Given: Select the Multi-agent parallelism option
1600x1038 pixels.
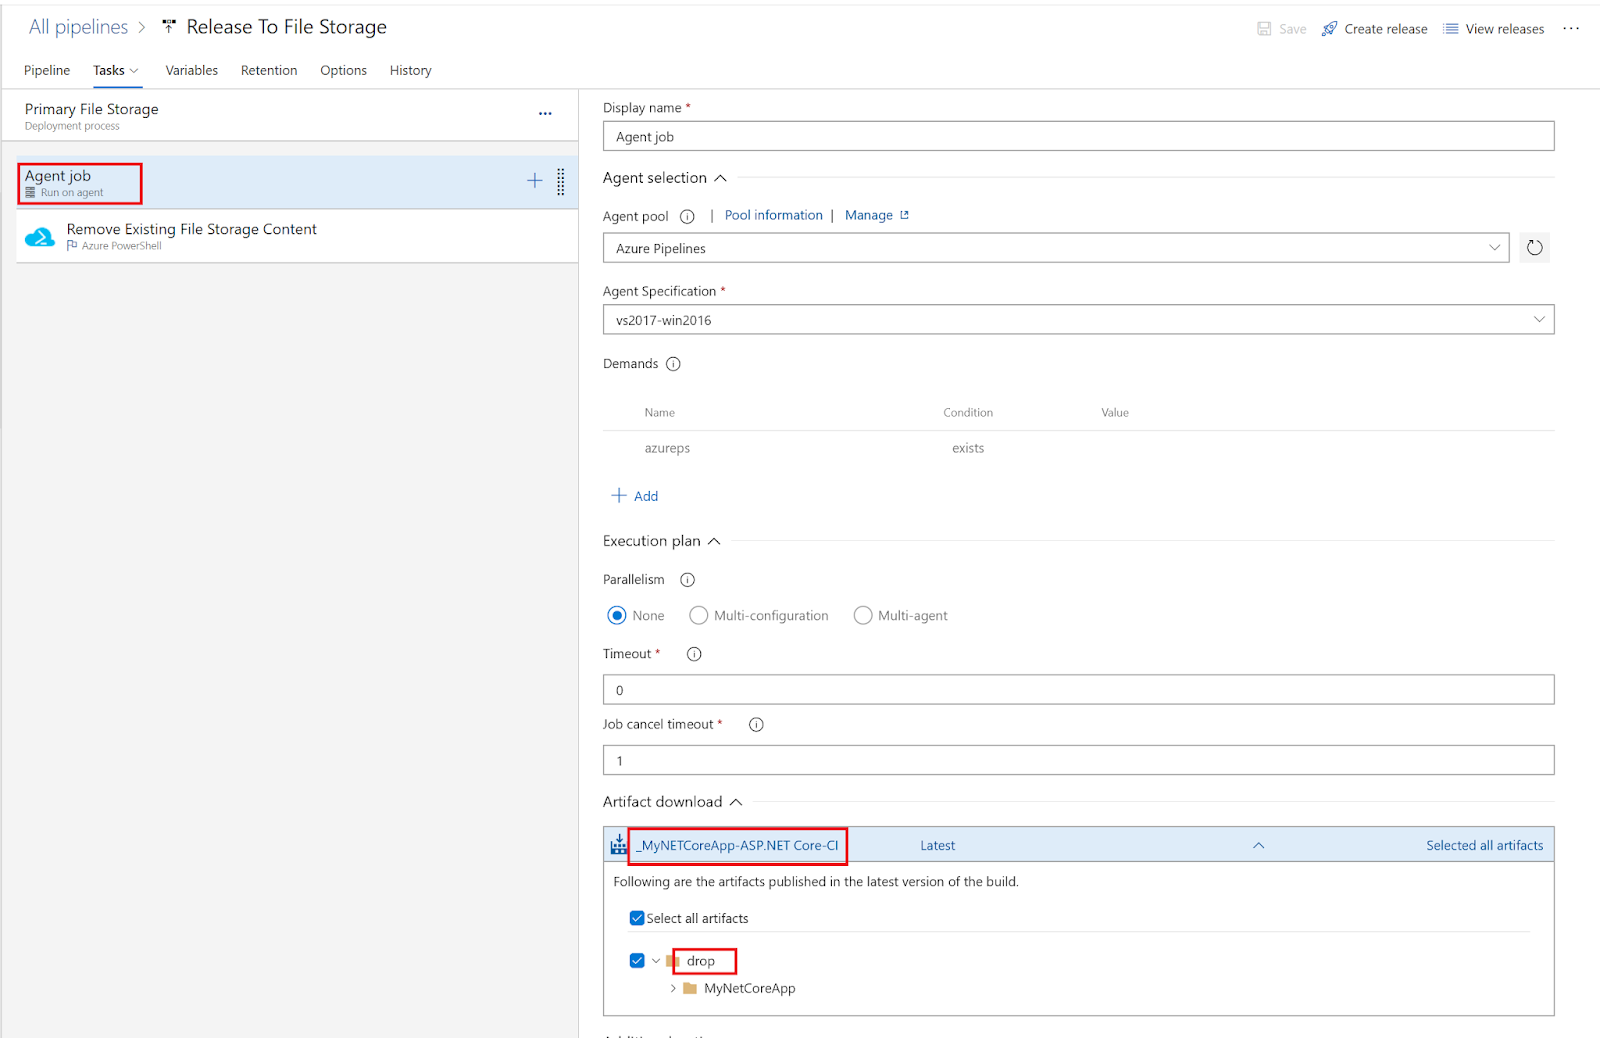Looking at the screenshot, I should click(x=862, y=615).
